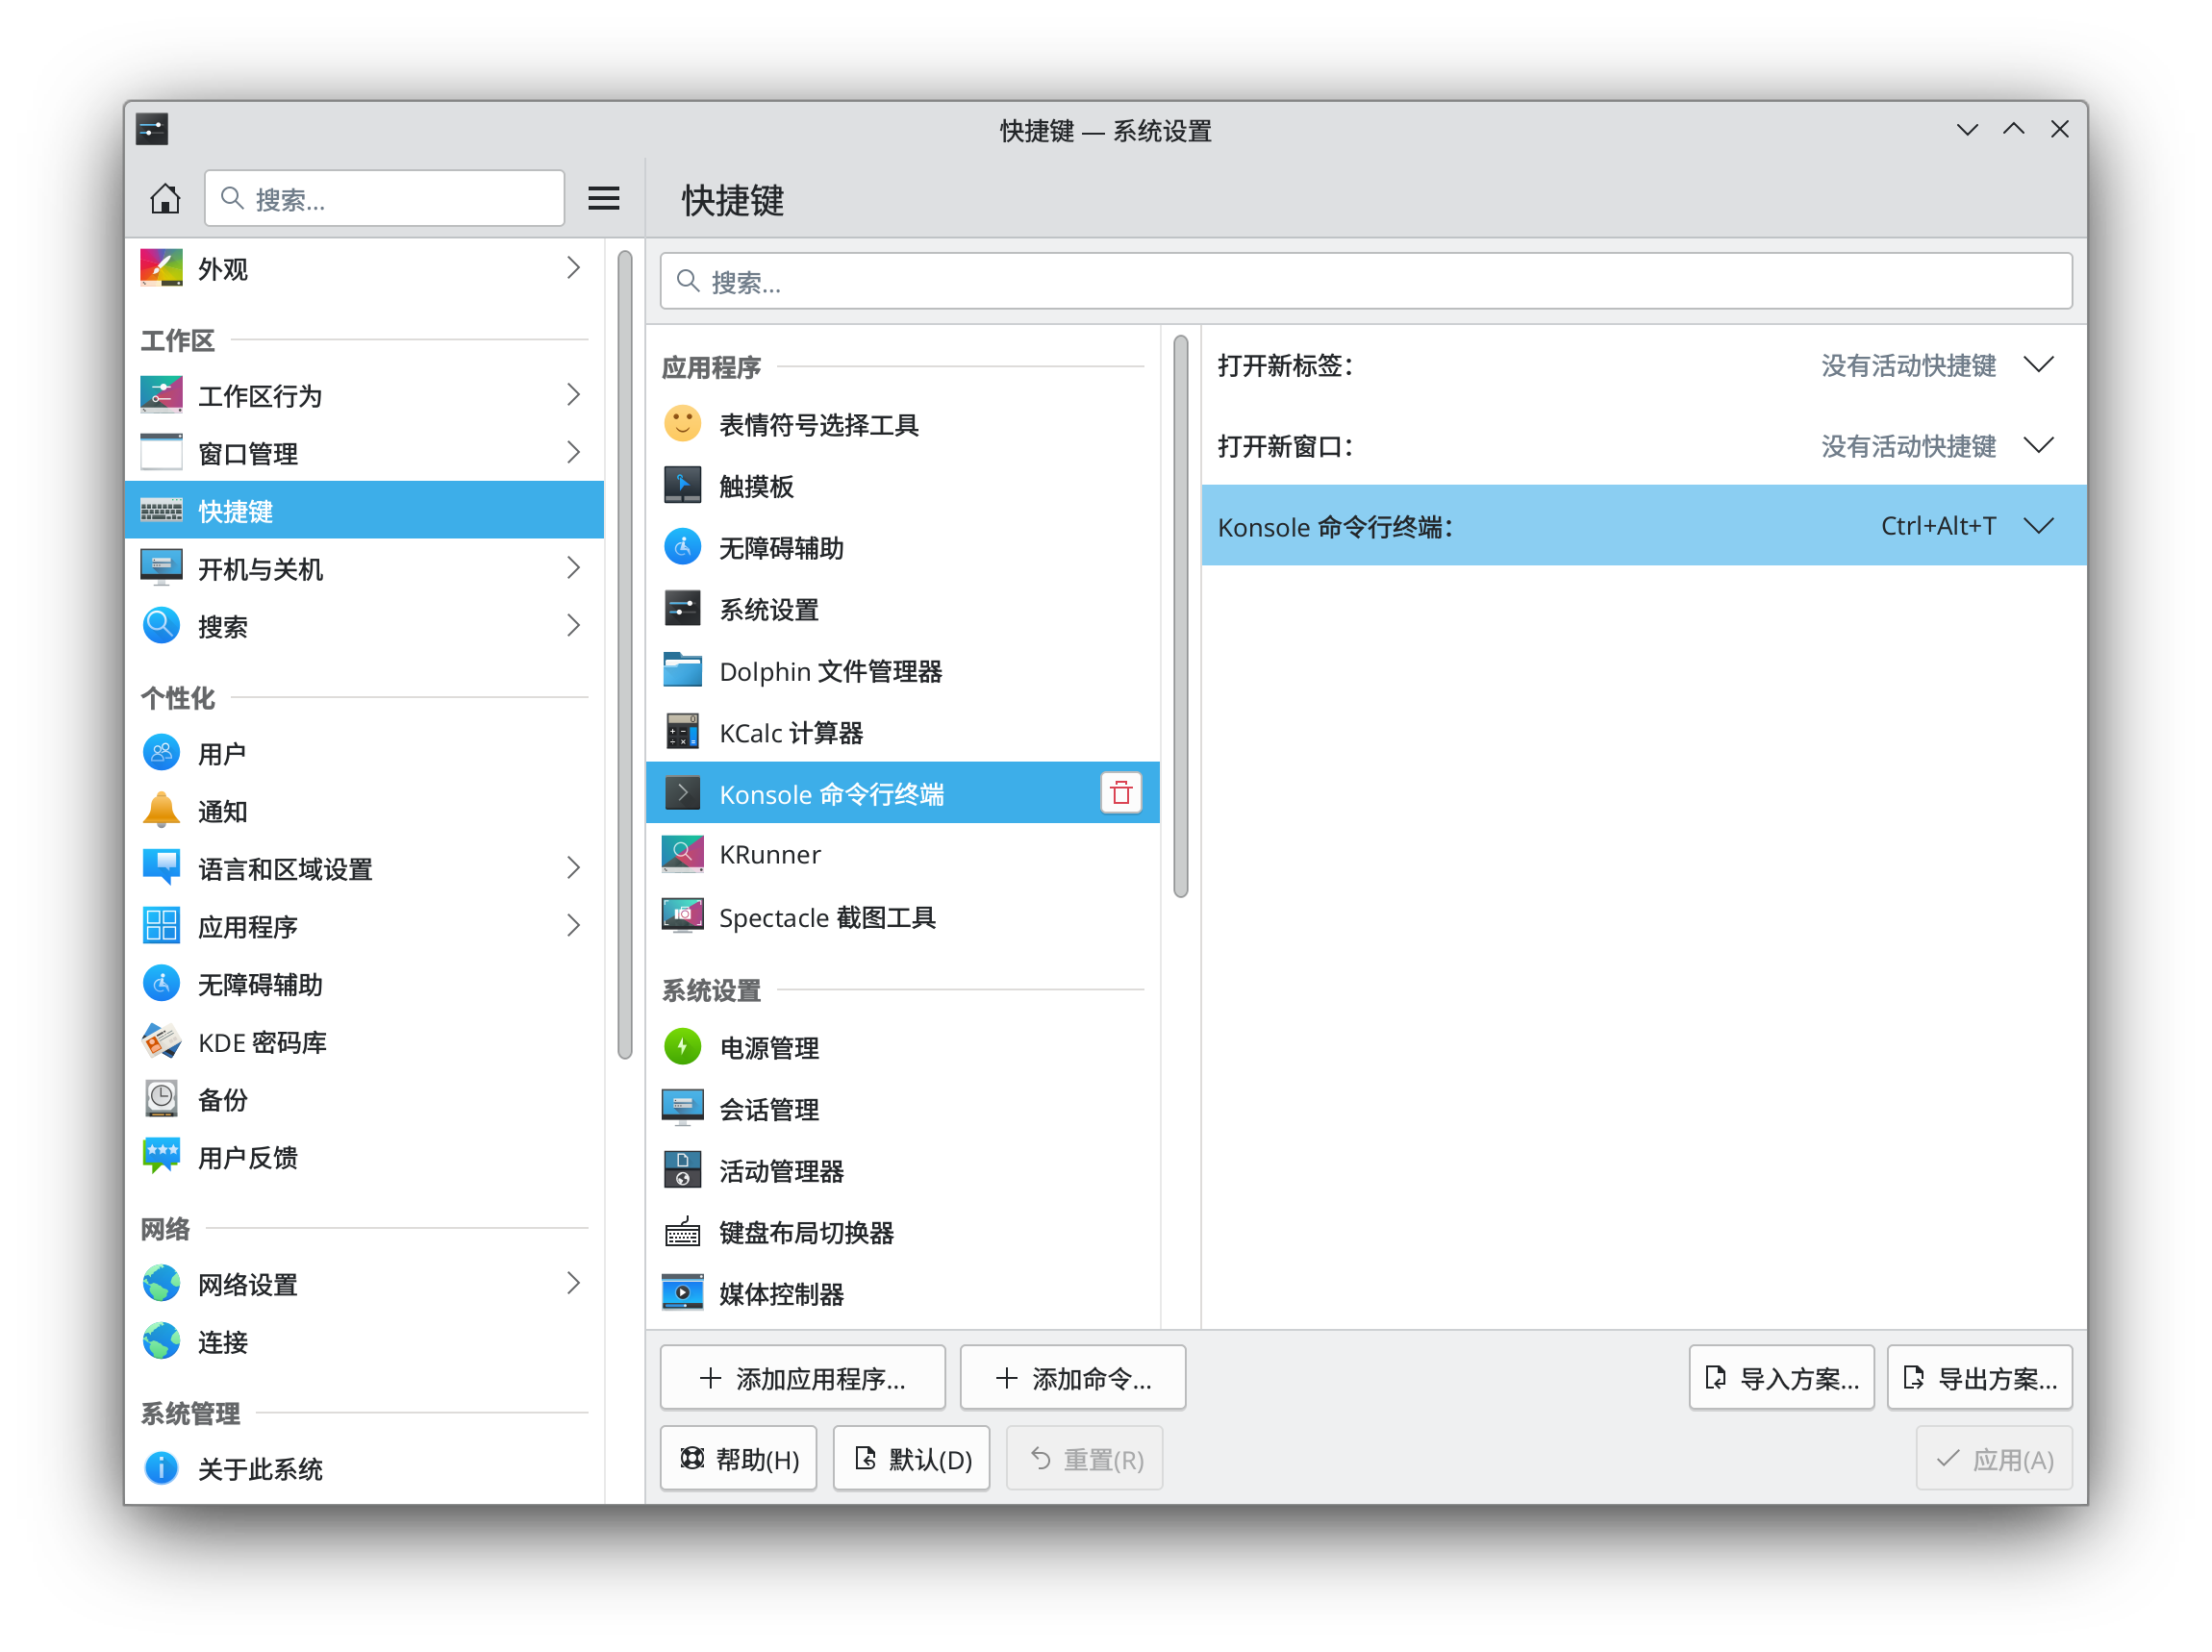Screen dimensions: 2212x1652
Task: Select KRunner in the application list
Action: [x=769, y=855]
